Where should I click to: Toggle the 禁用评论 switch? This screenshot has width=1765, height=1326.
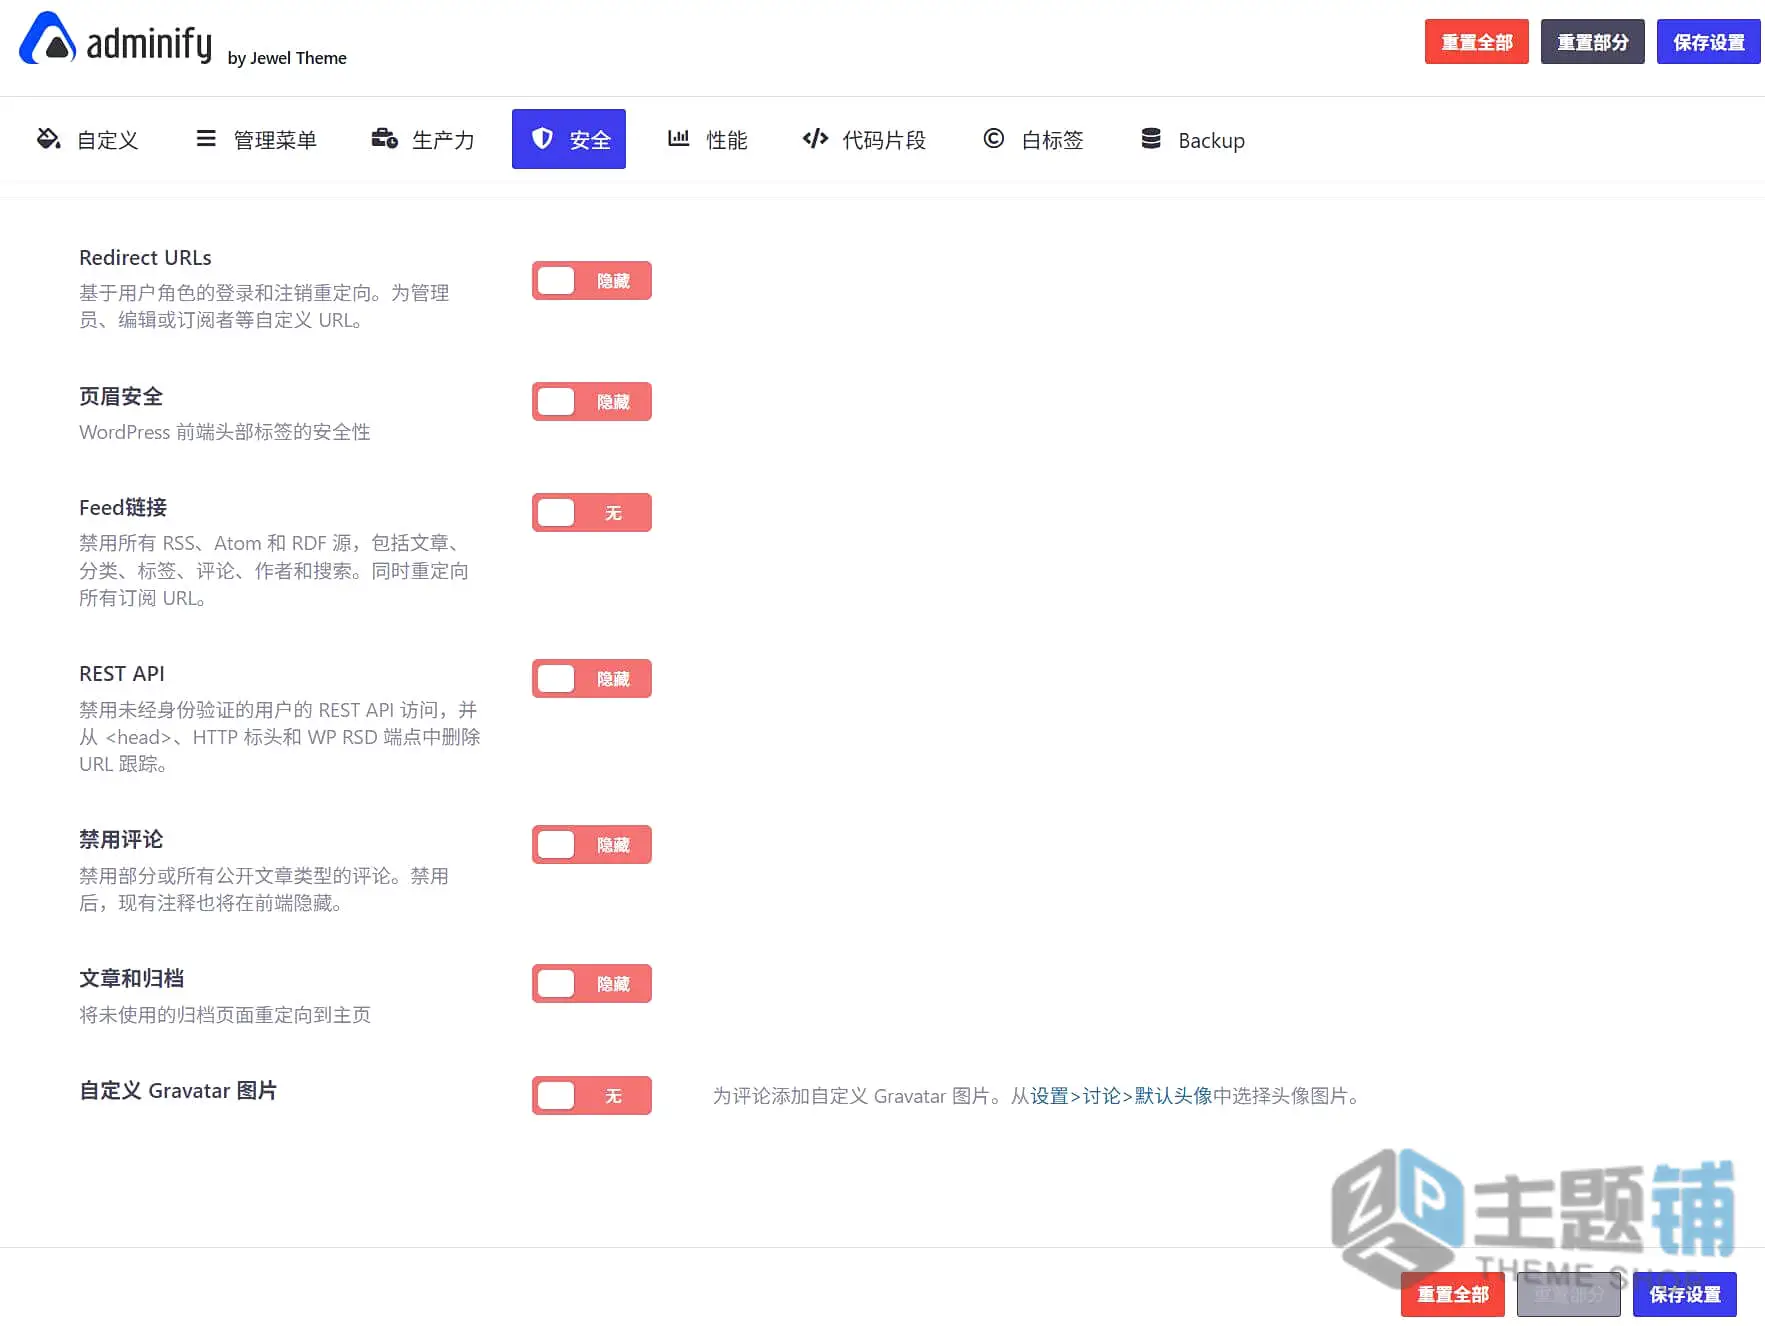click(591, 845)
